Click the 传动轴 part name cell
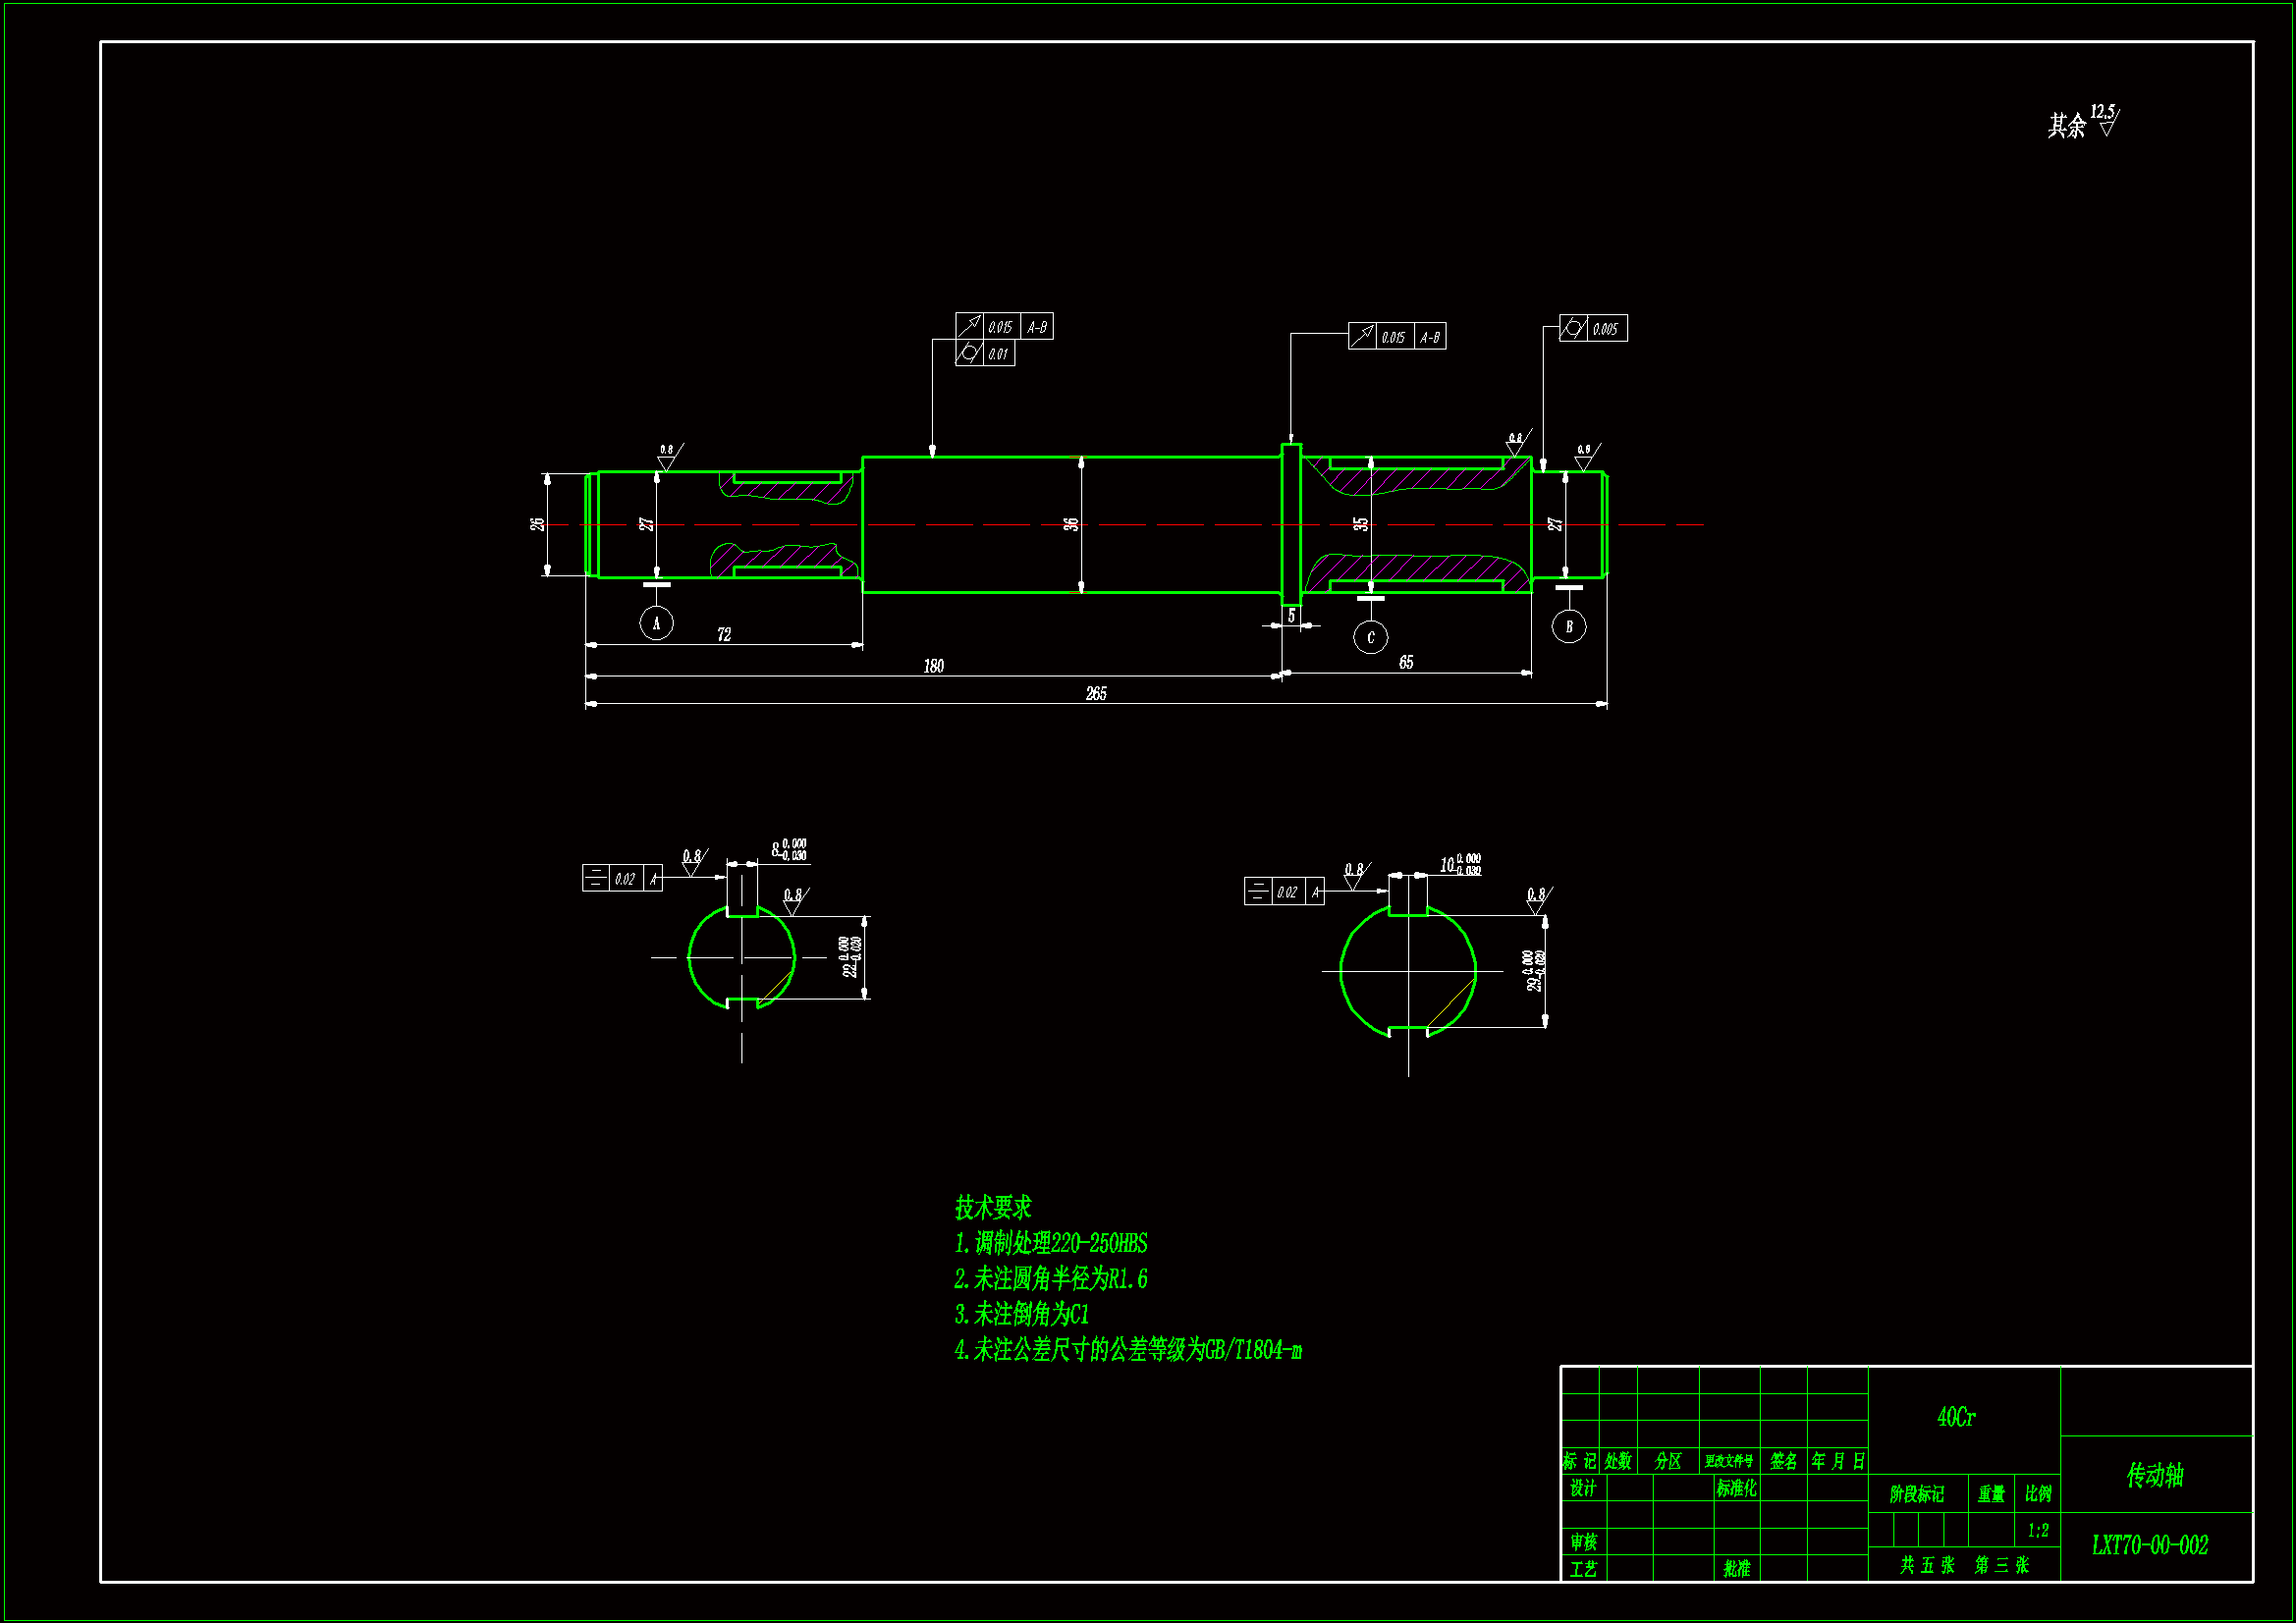The width and height of the screenshot is (2296, 1623). pyautogui.click(x=2156, y=1474)
